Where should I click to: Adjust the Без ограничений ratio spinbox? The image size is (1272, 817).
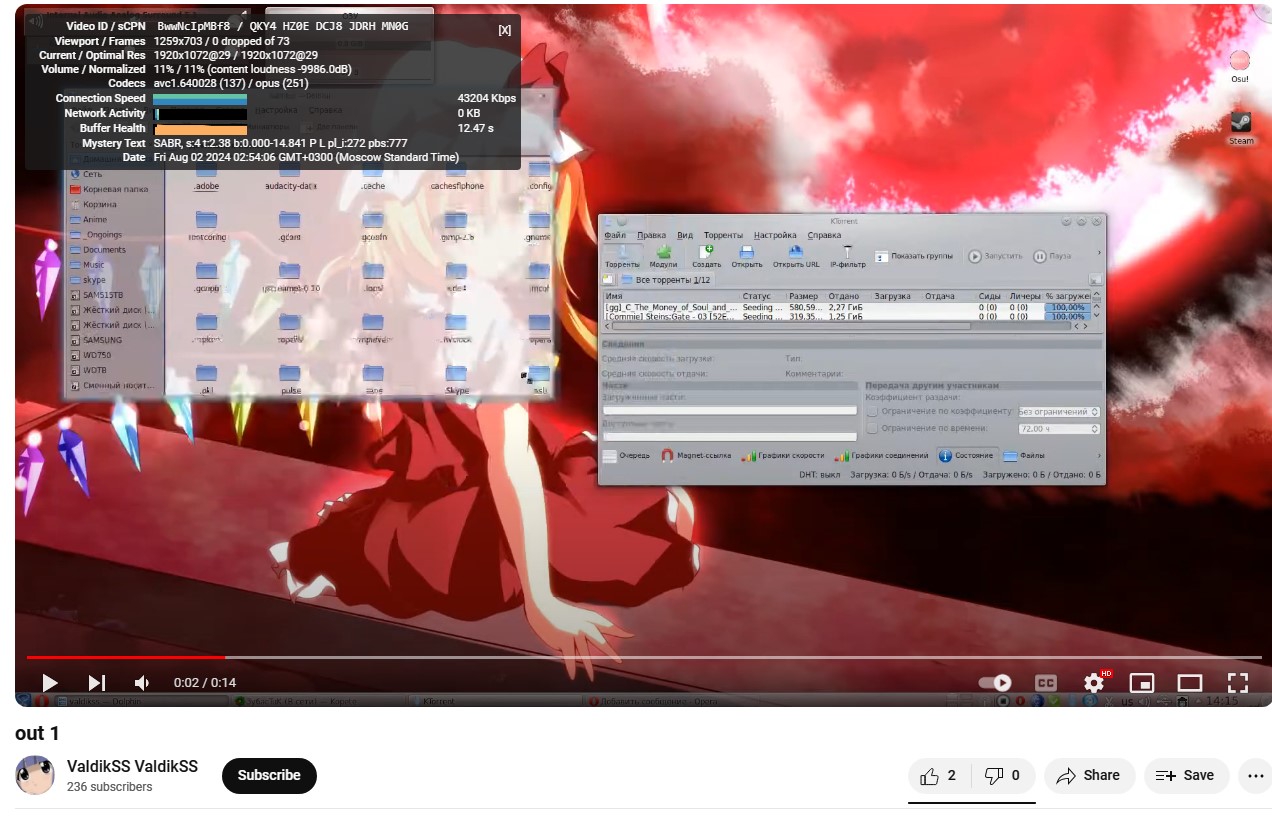1058,411
